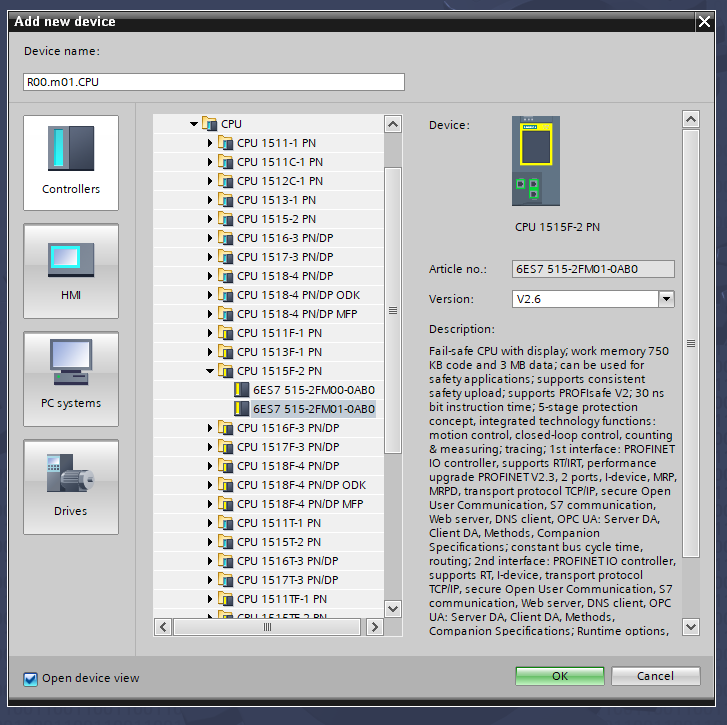Close the Add new device dialog

(x=704, y=21)
